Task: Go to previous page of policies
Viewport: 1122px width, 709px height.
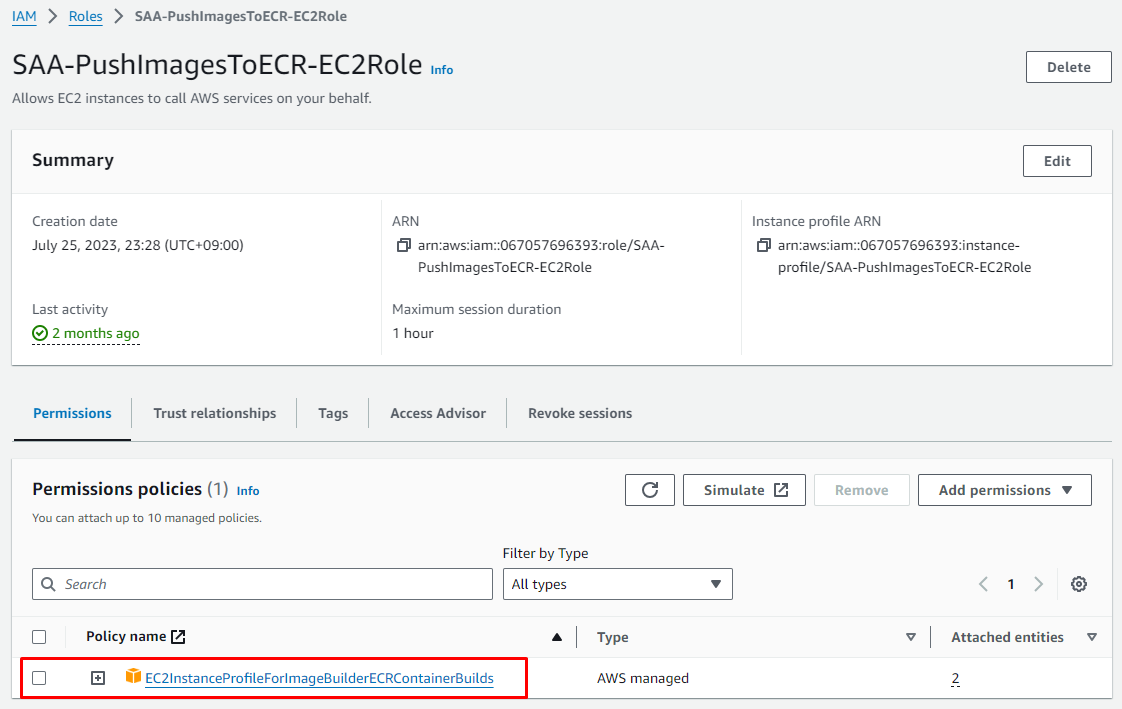Action: pyautogui.click(x=983, y=584)
